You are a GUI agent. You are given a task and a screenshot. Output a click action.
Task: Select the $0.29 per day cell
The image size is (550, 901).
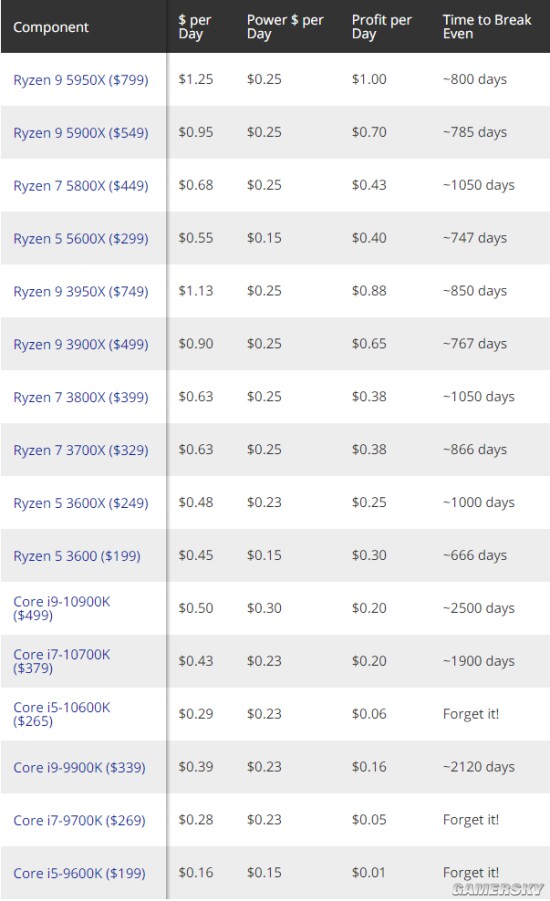(x=195, y=714)
